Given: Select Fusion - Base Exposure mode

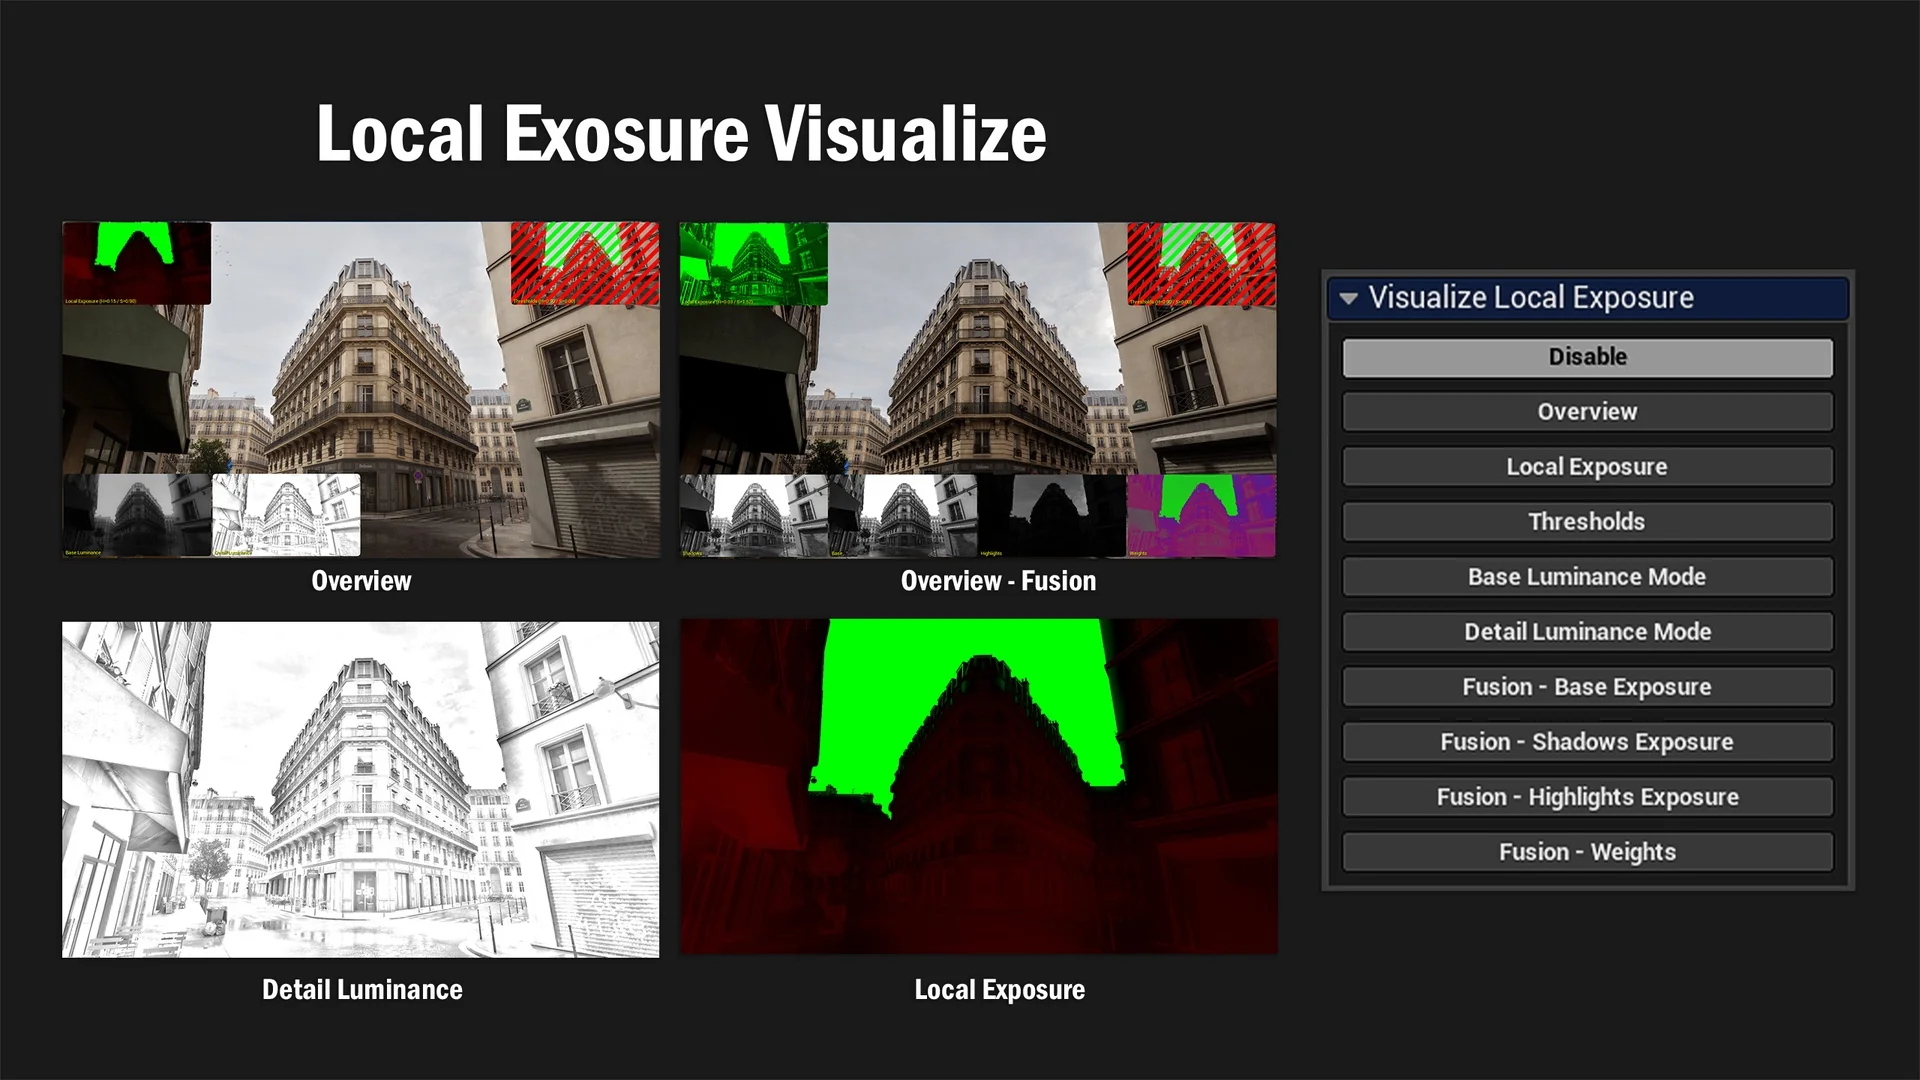Looking at the screenshot, I should [1587, 687].
